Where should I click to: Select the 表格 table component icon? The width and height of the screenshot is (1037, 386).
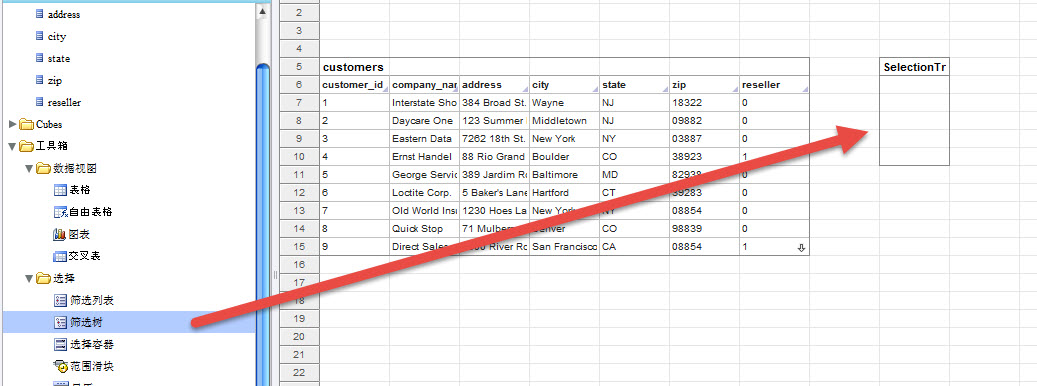(x=60, y=190)
